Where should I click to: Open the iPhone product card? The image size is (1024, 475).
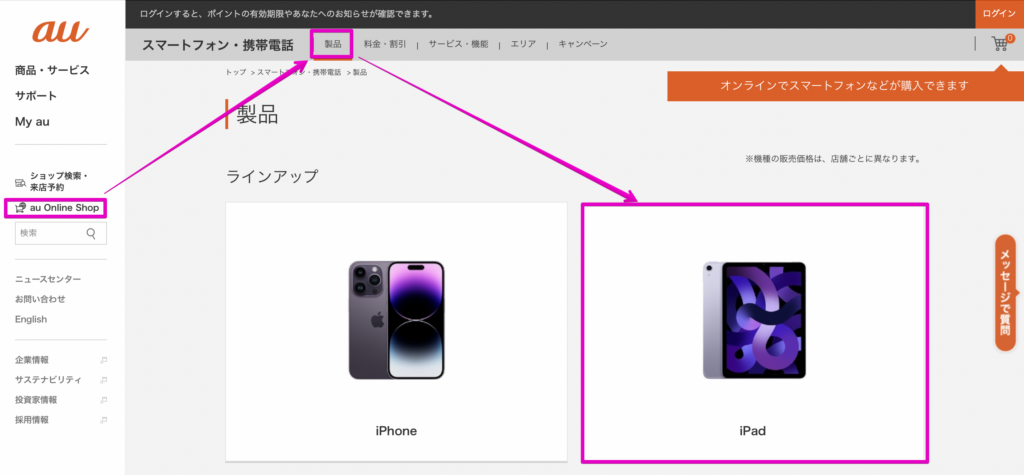[x=396, y=331]
